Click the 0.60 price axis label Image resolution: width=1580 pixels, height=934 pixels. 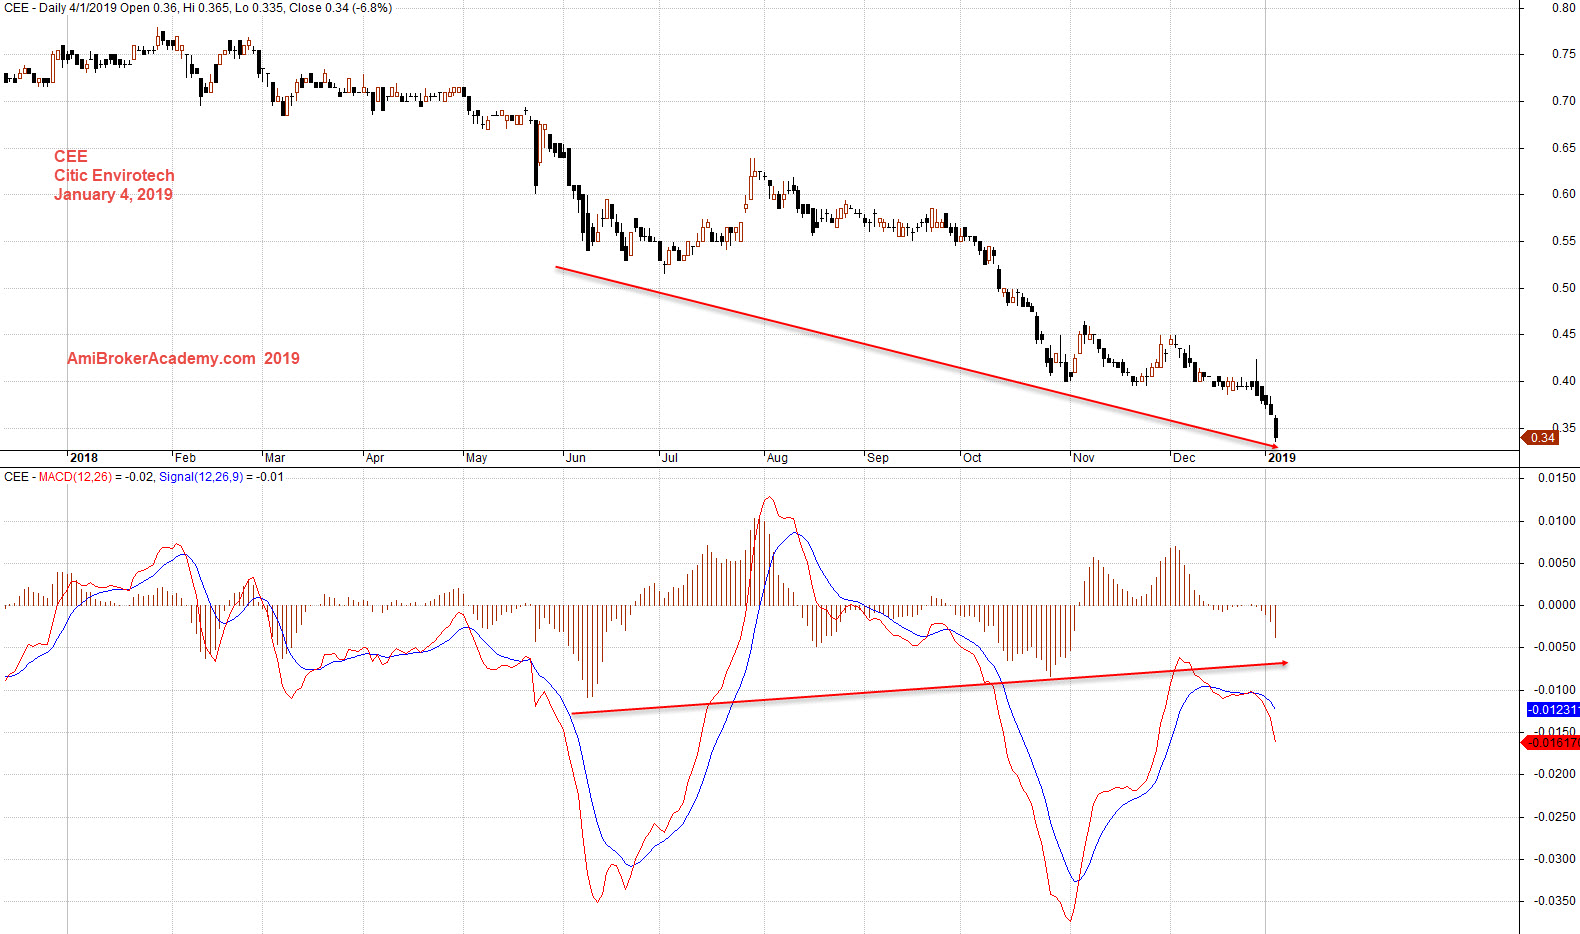(1563, 194)
